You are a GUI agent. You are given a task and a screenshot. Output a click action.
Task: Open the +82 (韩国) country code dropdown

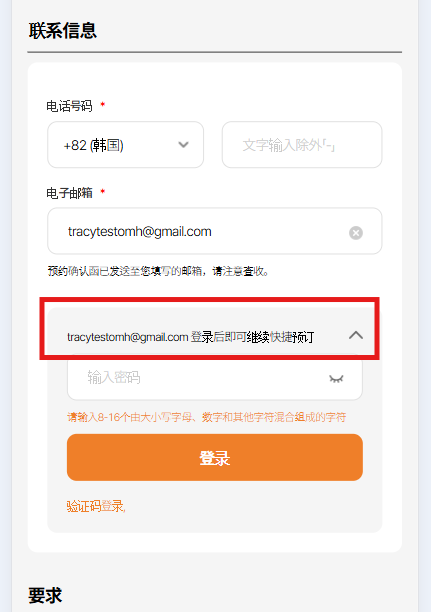(125, 145)
